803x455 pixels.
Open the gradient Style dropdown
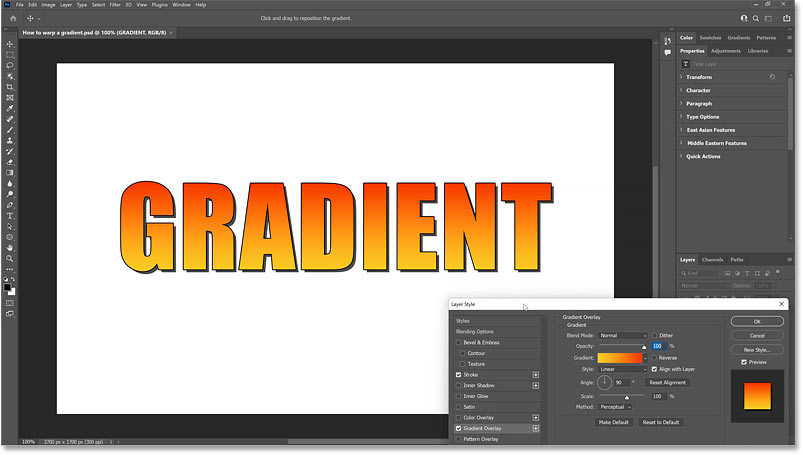[623, 369]
